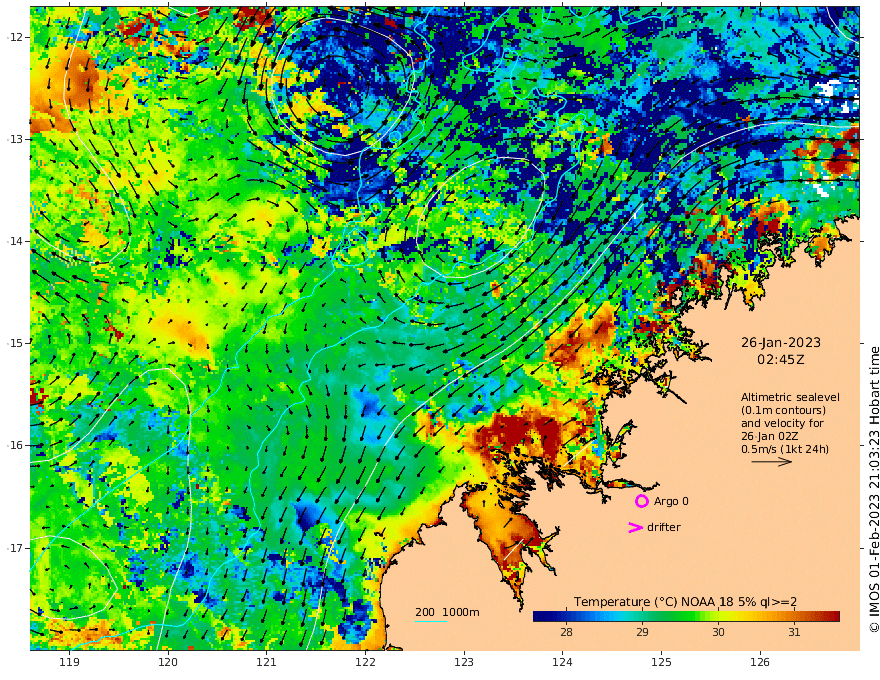
Task: Click the cyan 200m isobath legend line
Action: click(431, 621)
